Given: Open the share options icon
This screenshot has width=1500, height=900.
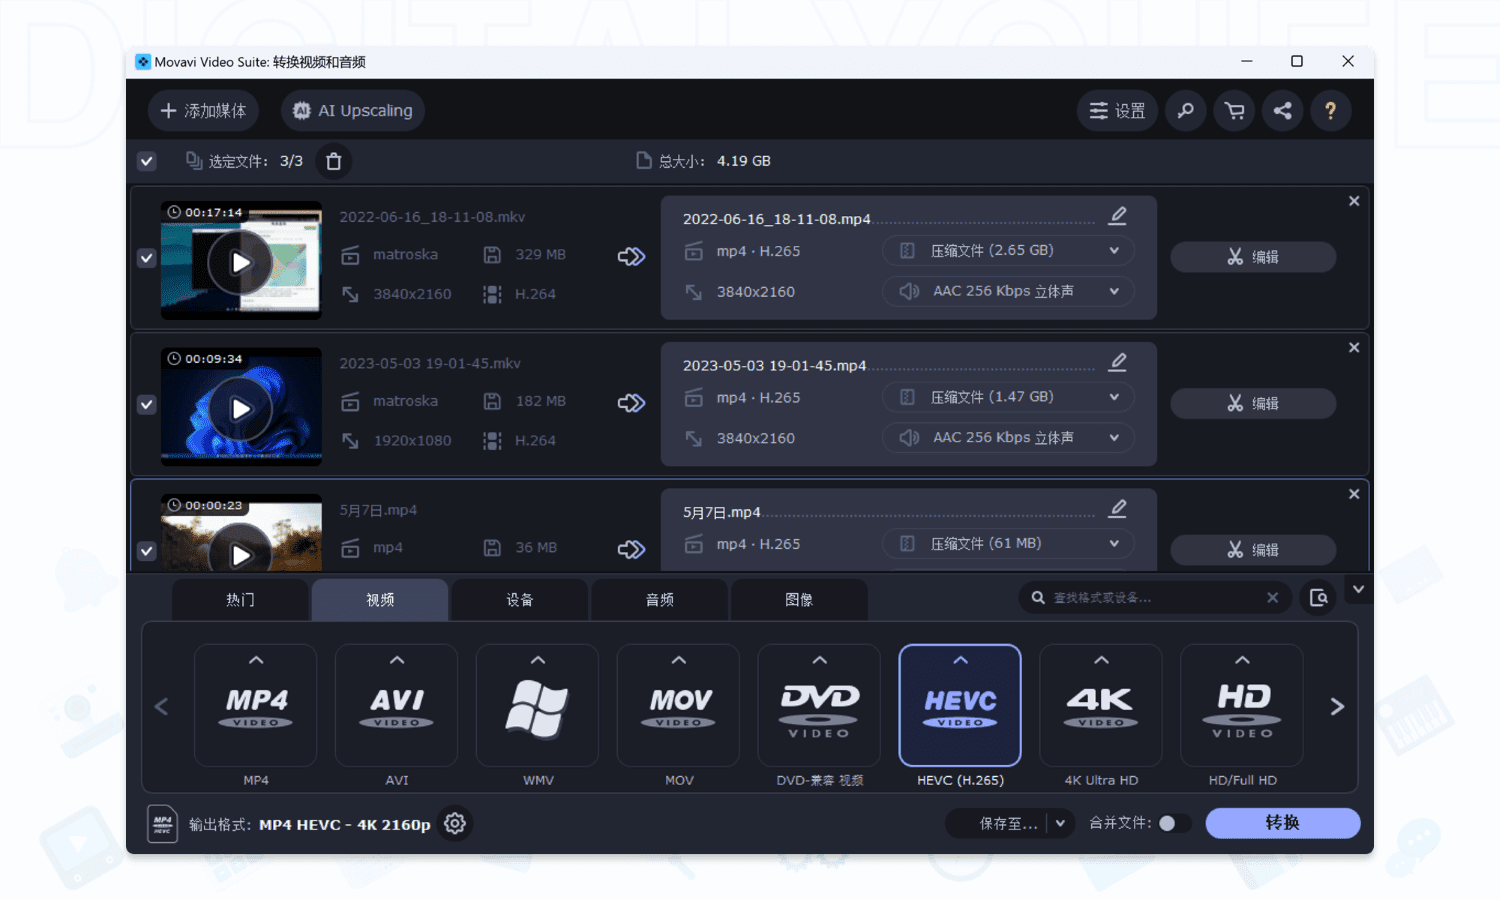Looking at the screenshot, I should [1282, 110].
